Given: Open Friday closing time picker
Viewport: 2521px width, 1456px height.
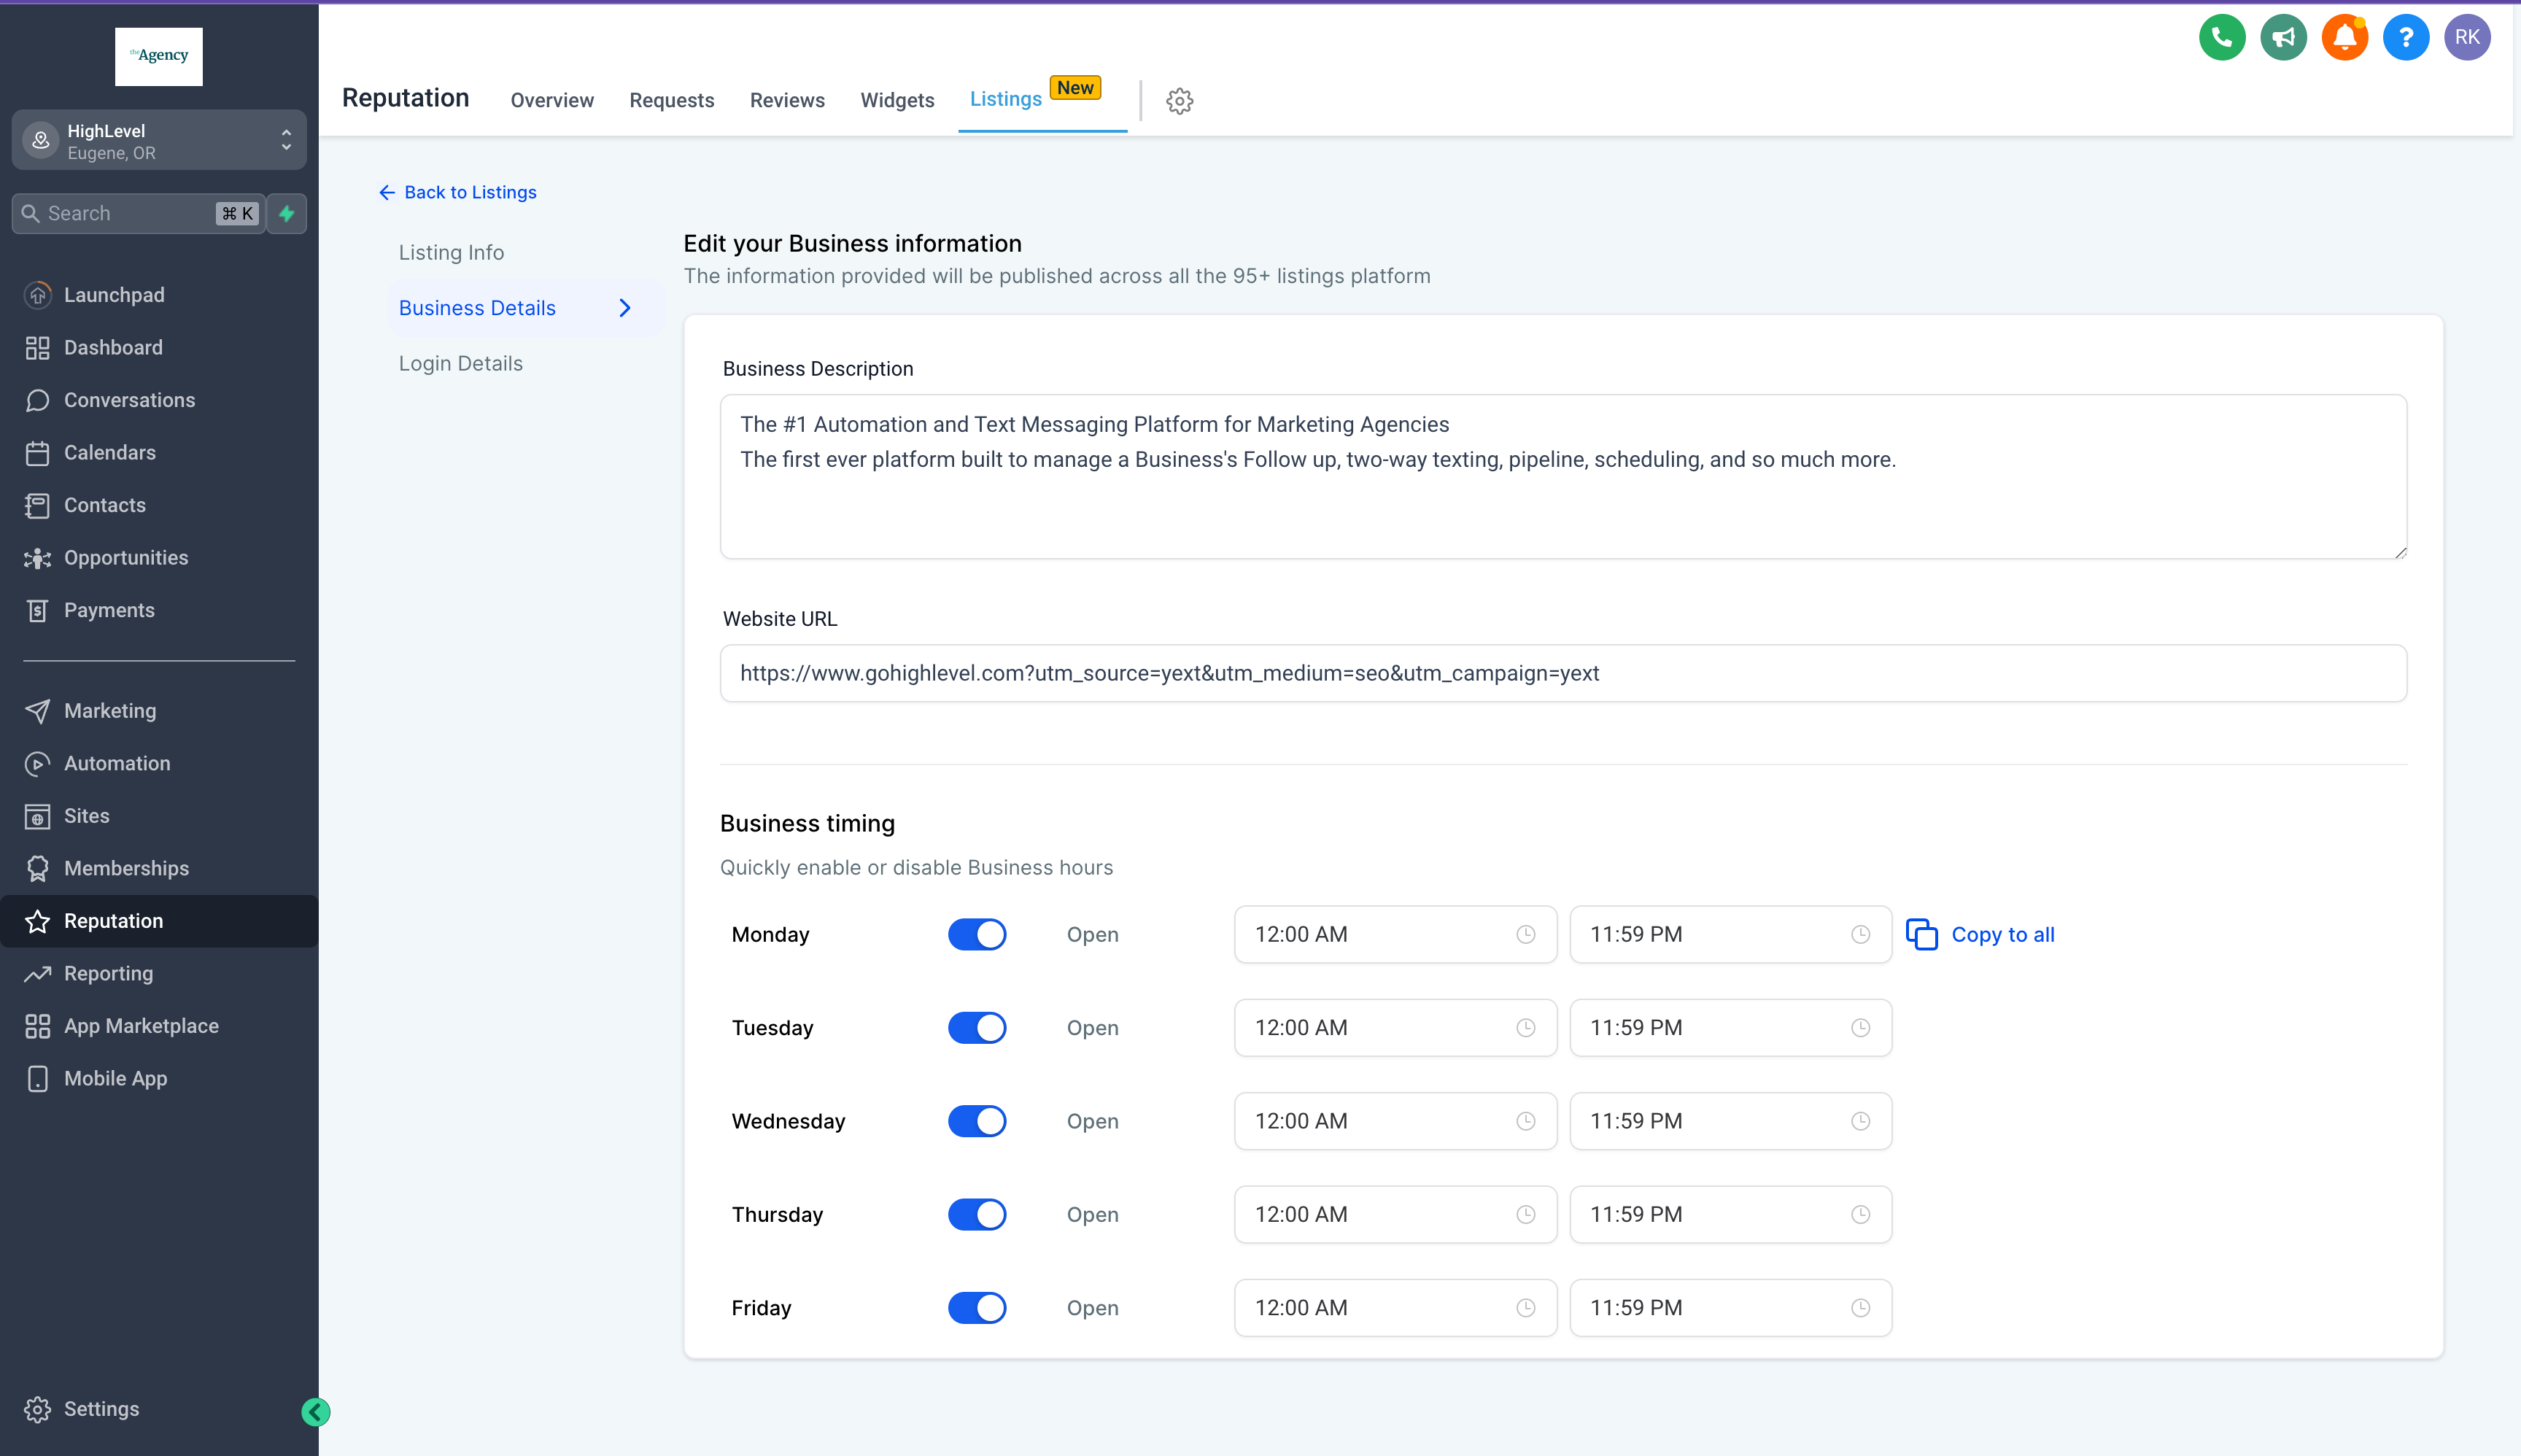Looking at the screenshot, I should [1730, 1308].
